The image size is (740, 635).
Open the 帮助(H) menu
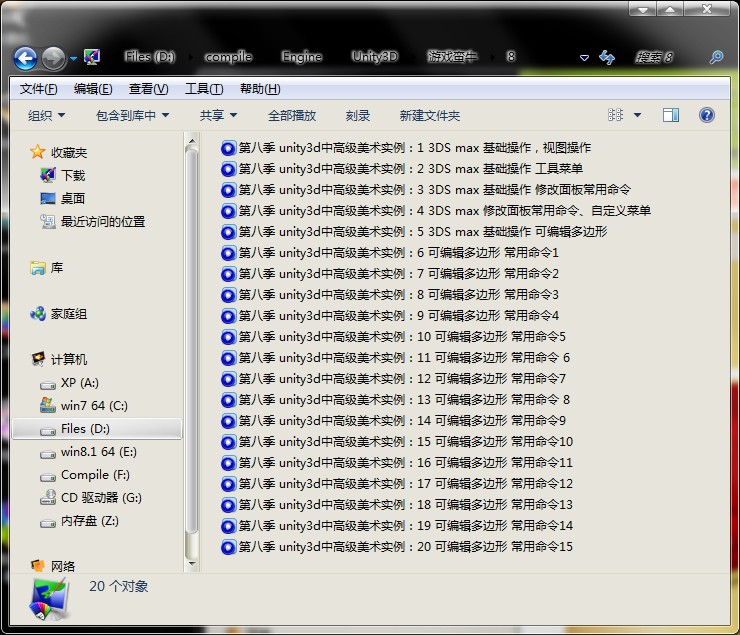pos(260,89)
